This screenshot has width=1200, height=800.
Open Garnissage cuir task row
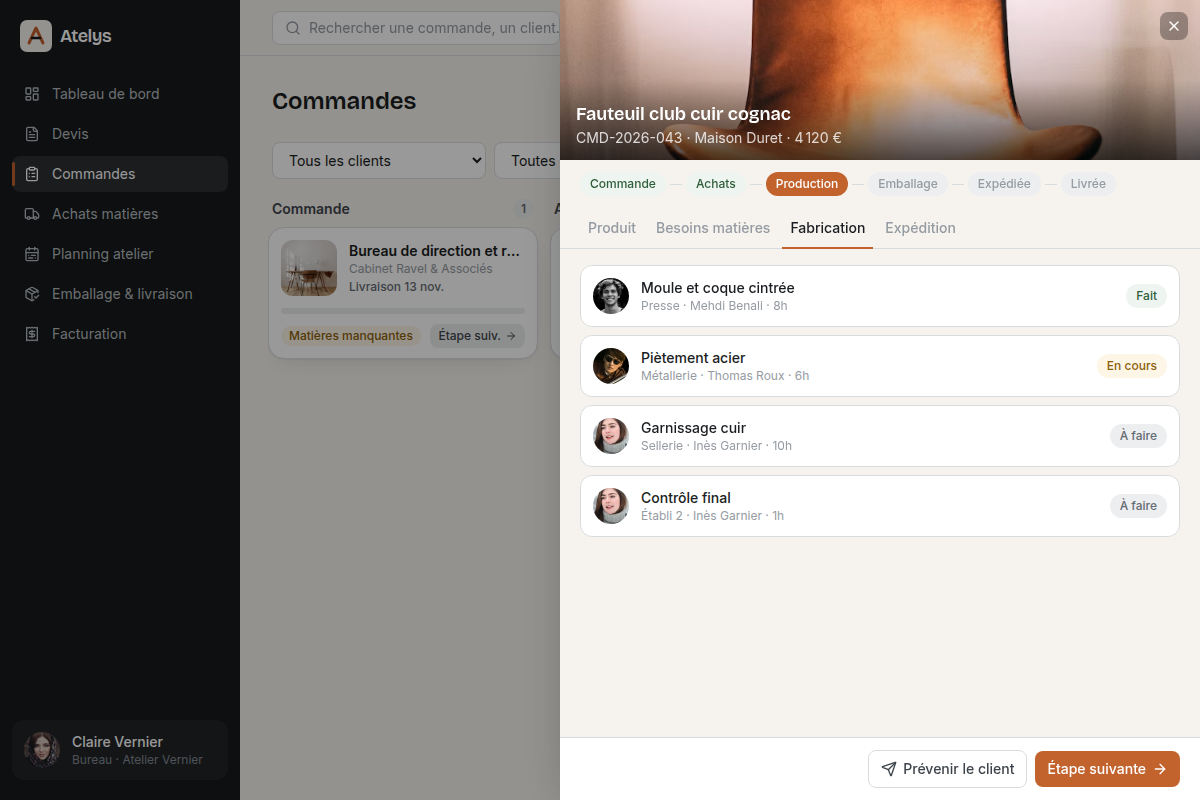point(880,436)
